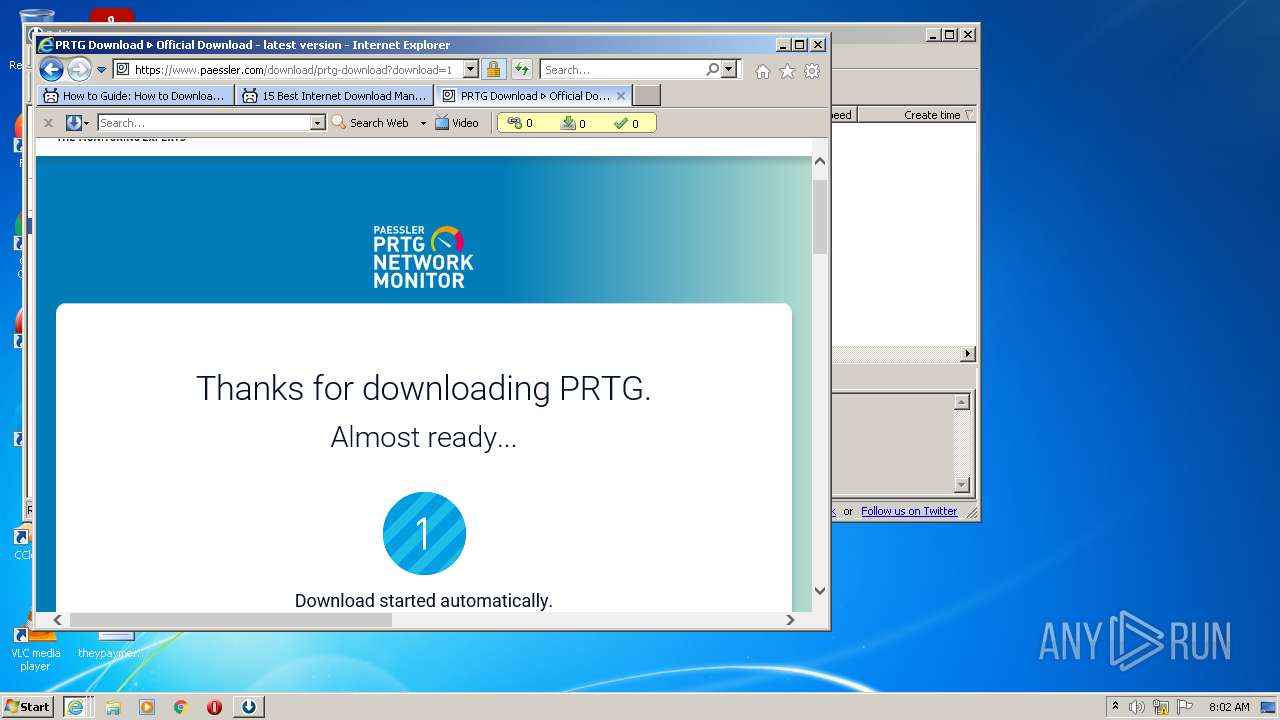
Task: Open the Search Web options arrow
Action: pos(423,123)
